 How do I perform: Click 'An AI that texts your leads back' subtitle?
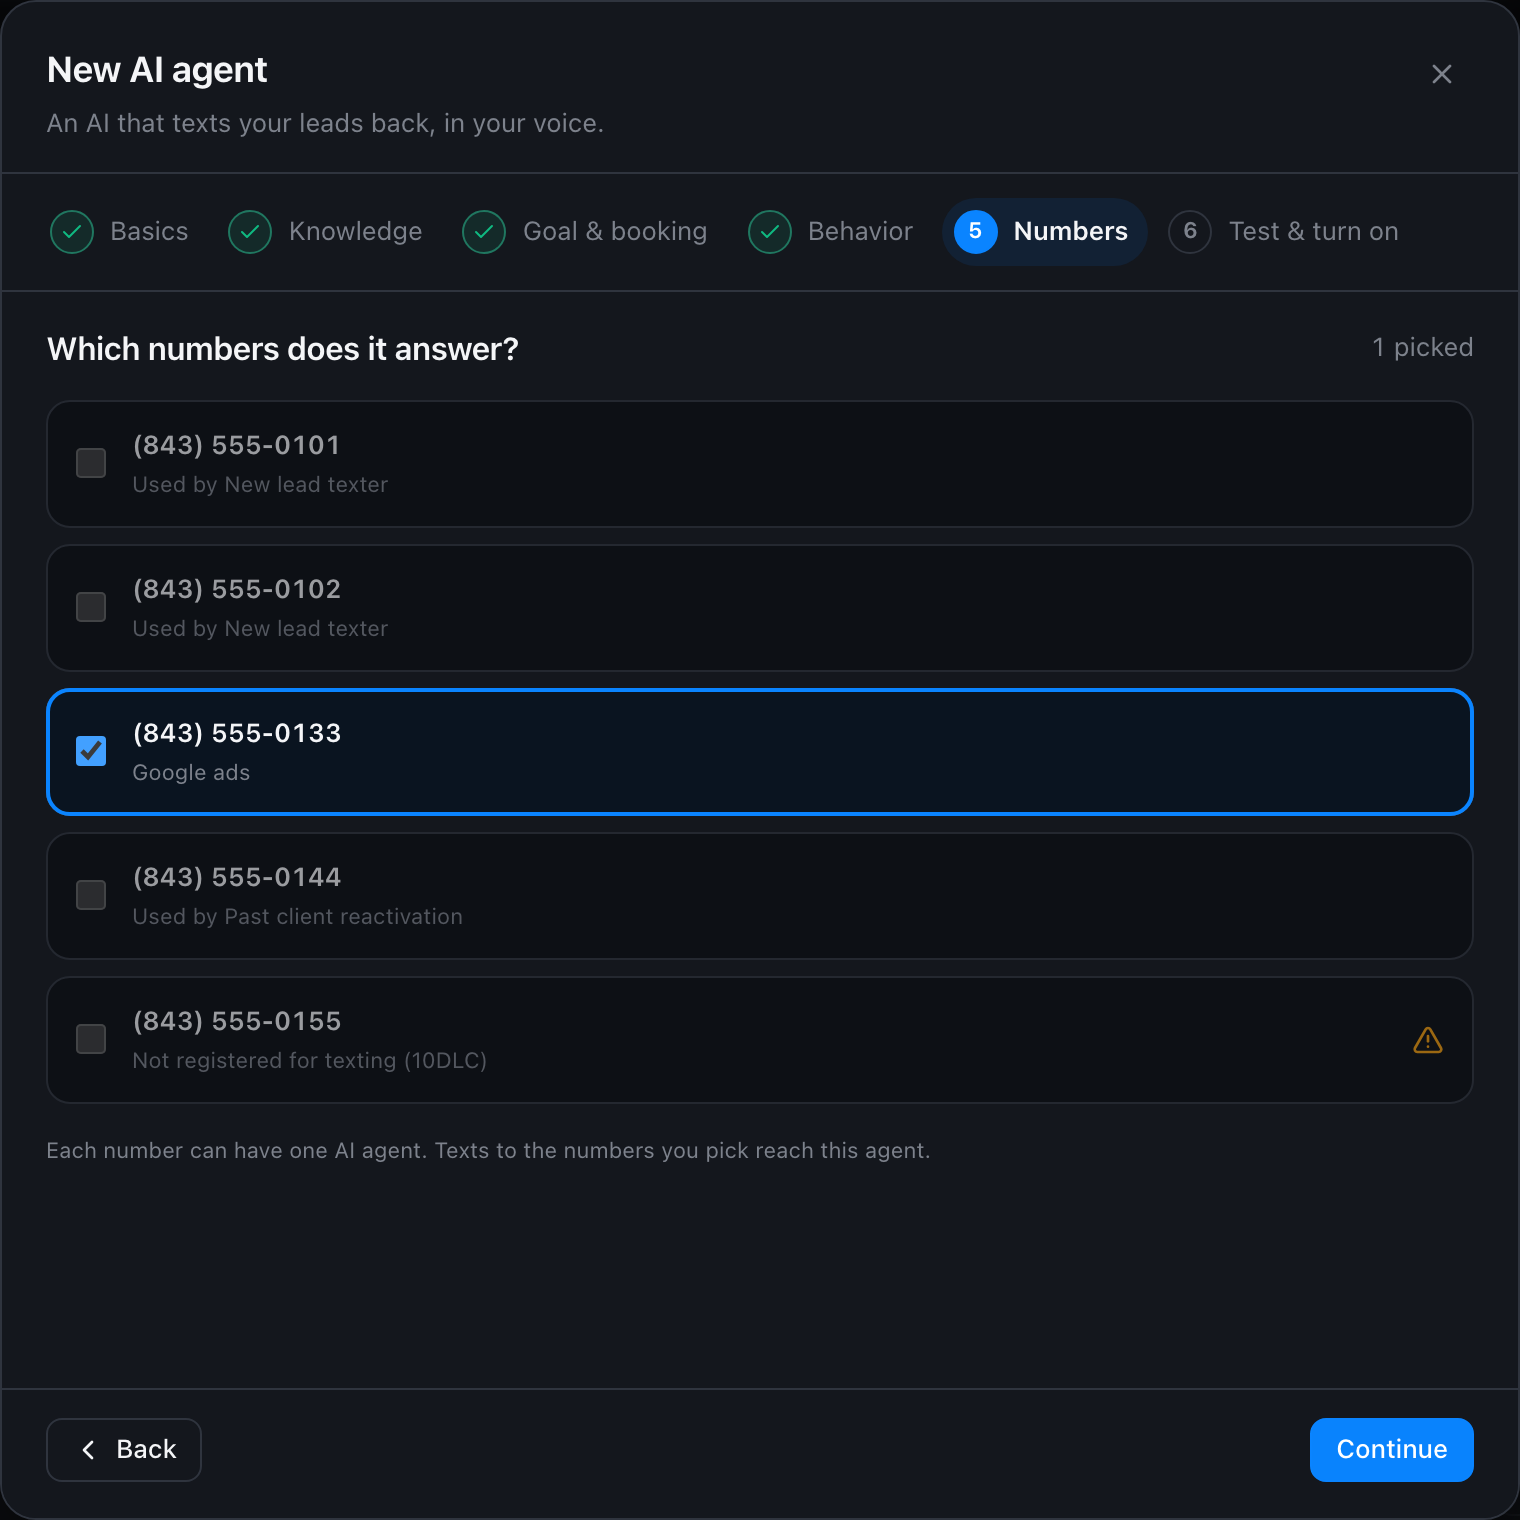click(x=325, y=123)
